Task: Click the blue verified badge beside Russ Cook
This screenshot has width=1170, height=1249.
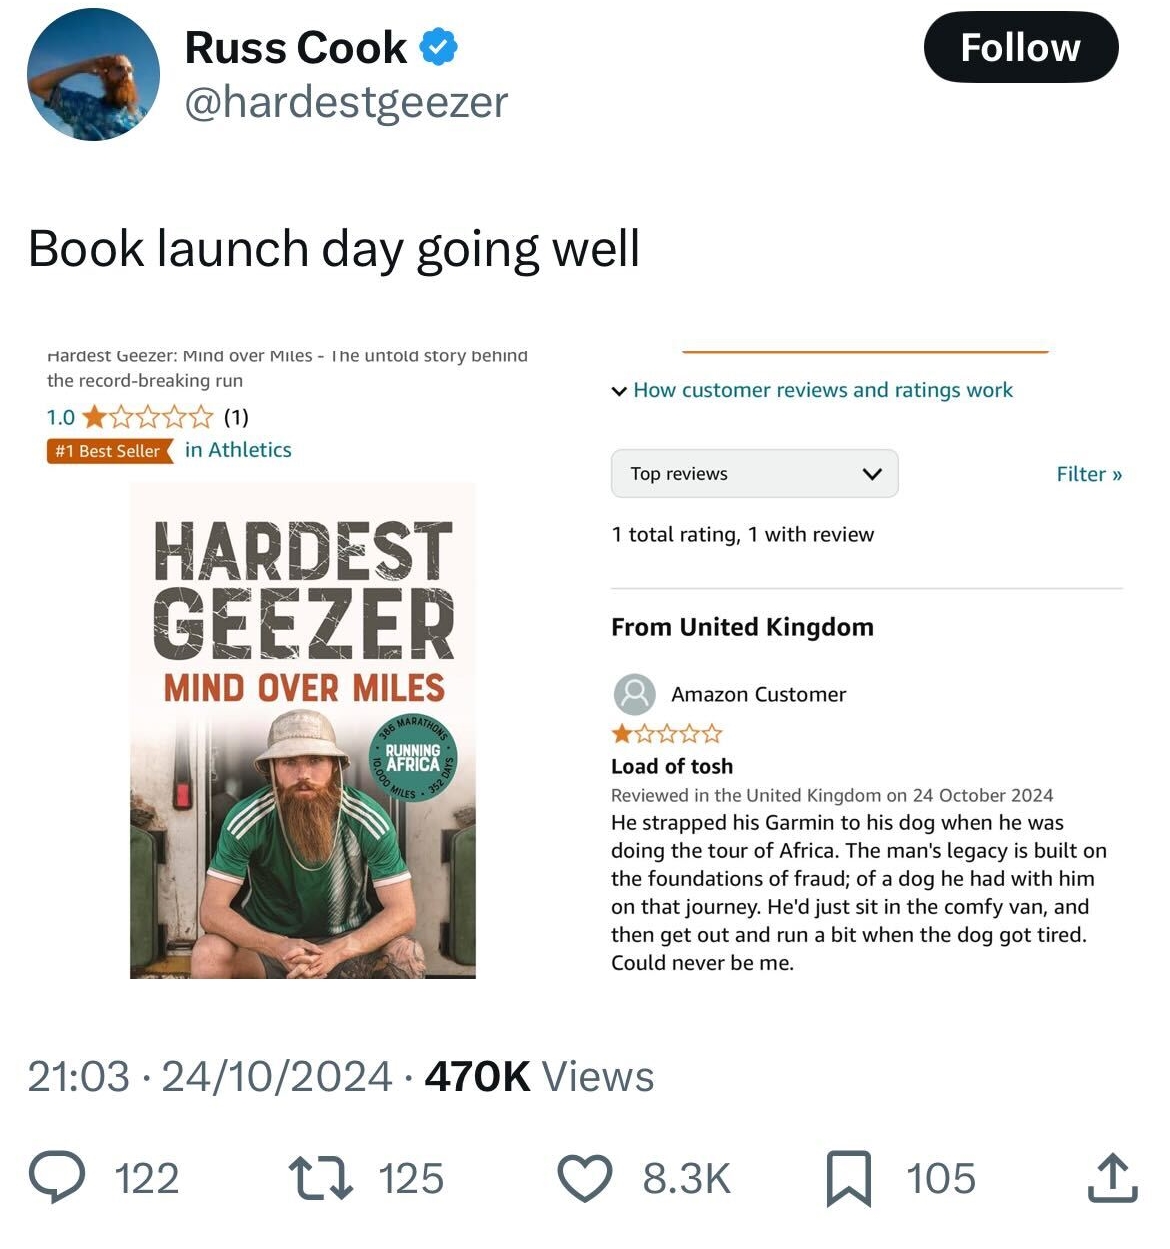Action: tap(438, 44)
